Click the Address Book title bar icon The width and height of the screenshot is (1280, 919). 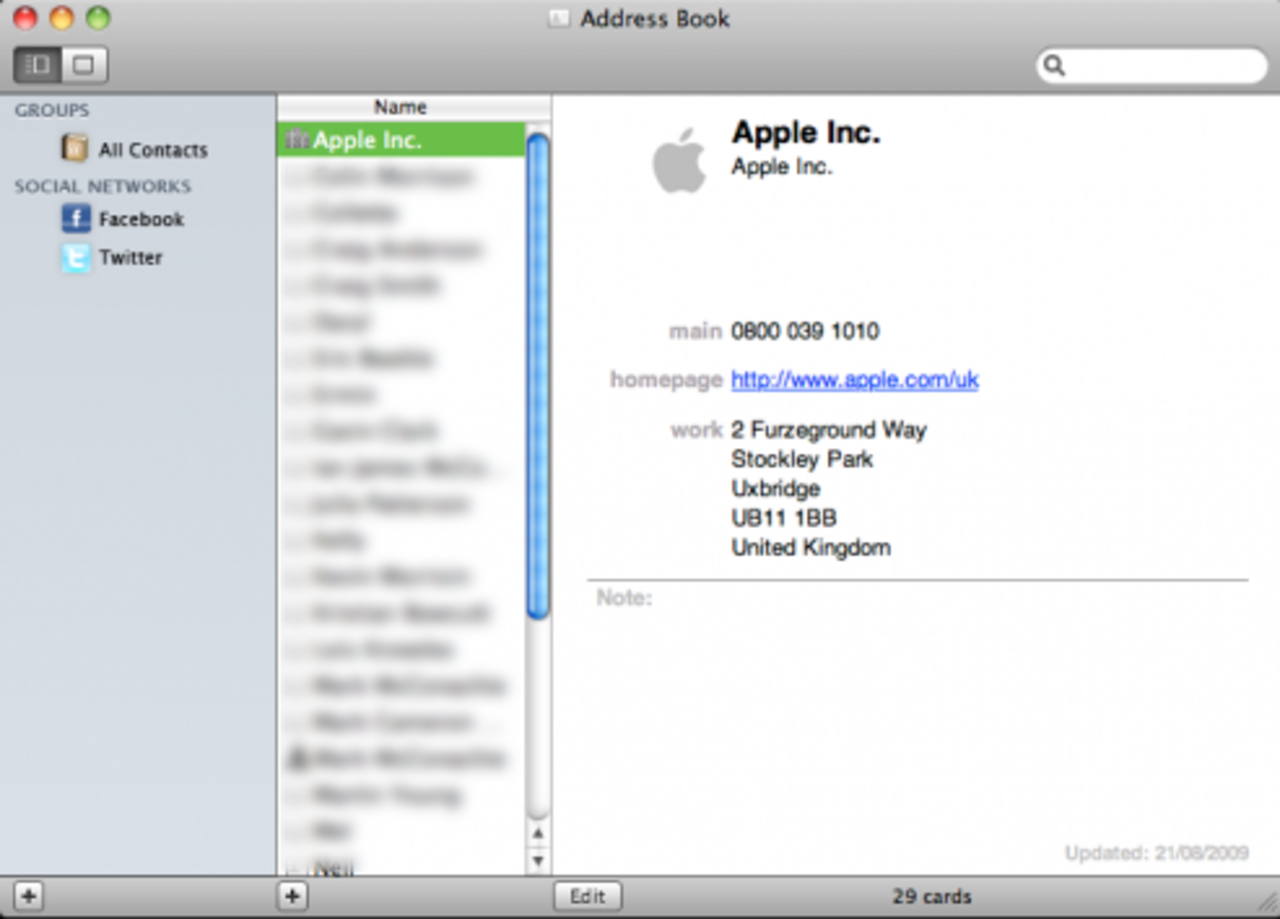pyautogui.click(x=560, y=19)
